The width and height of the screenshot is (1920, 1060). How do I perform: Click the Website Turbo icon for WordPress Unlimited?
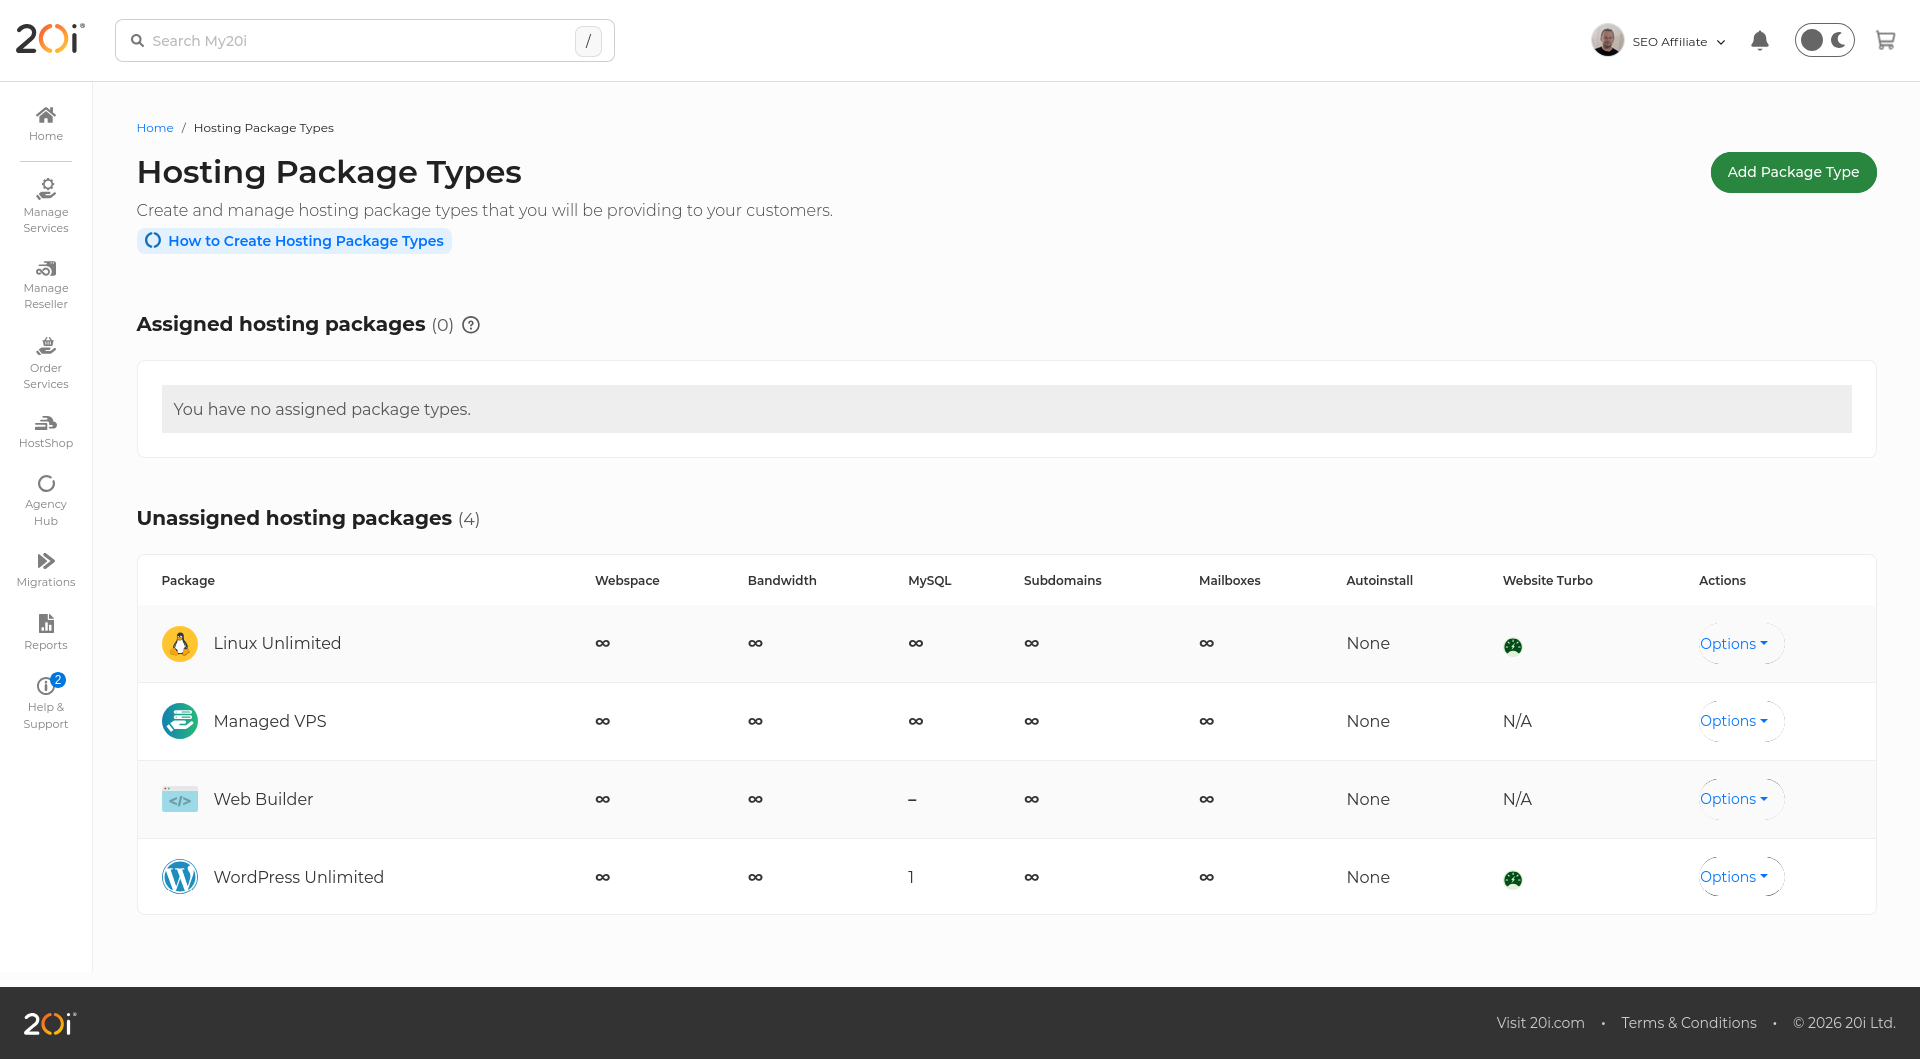click(x=1513, y=879)
